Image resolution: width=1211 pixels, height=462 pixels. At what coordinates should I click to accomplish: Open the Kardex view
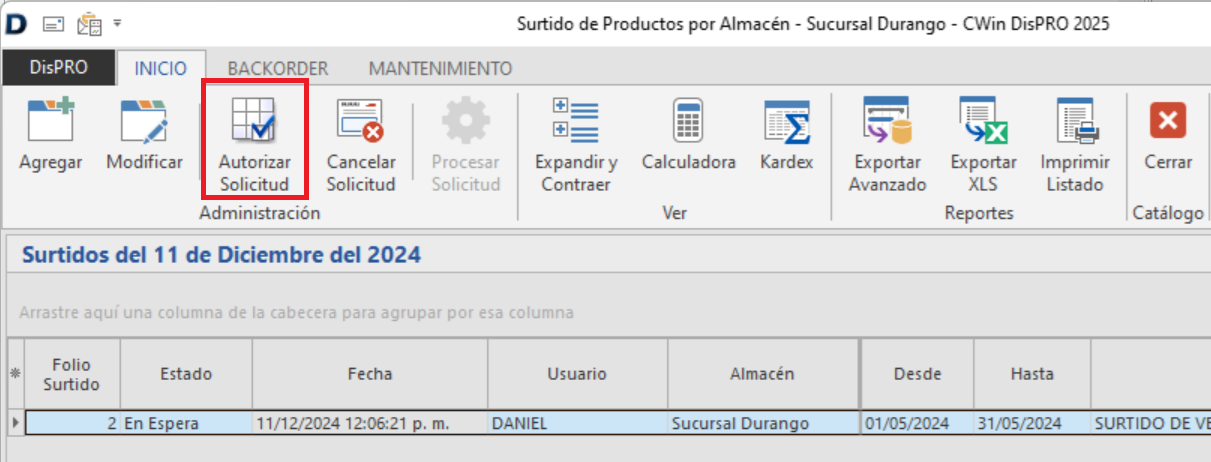coord(787,135)
